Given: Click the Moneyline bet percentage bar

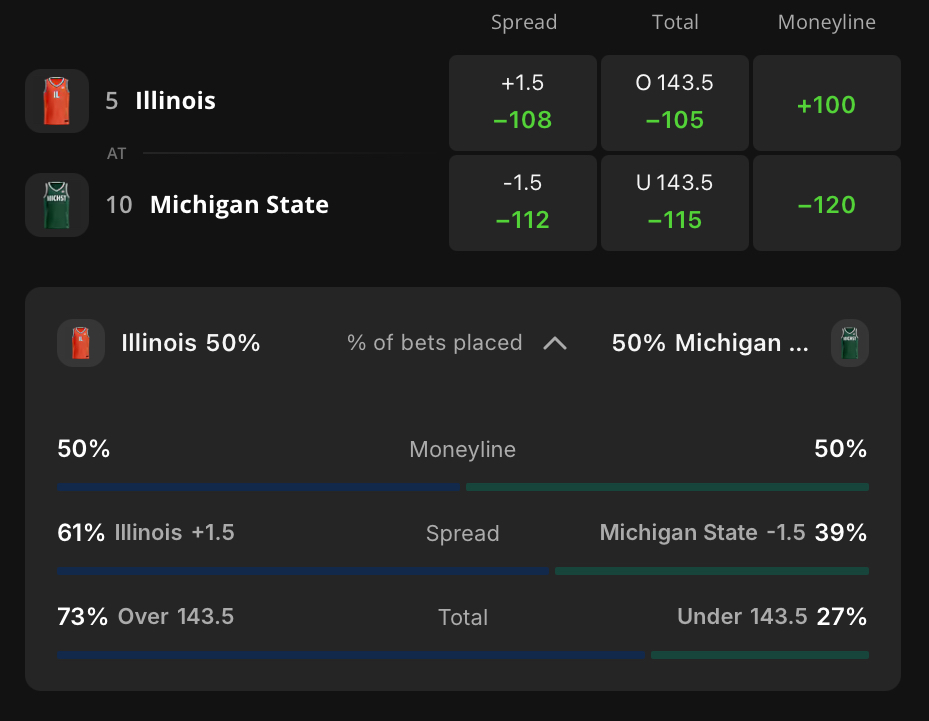Looking at the screenshot, I should [x=463, y=487].
